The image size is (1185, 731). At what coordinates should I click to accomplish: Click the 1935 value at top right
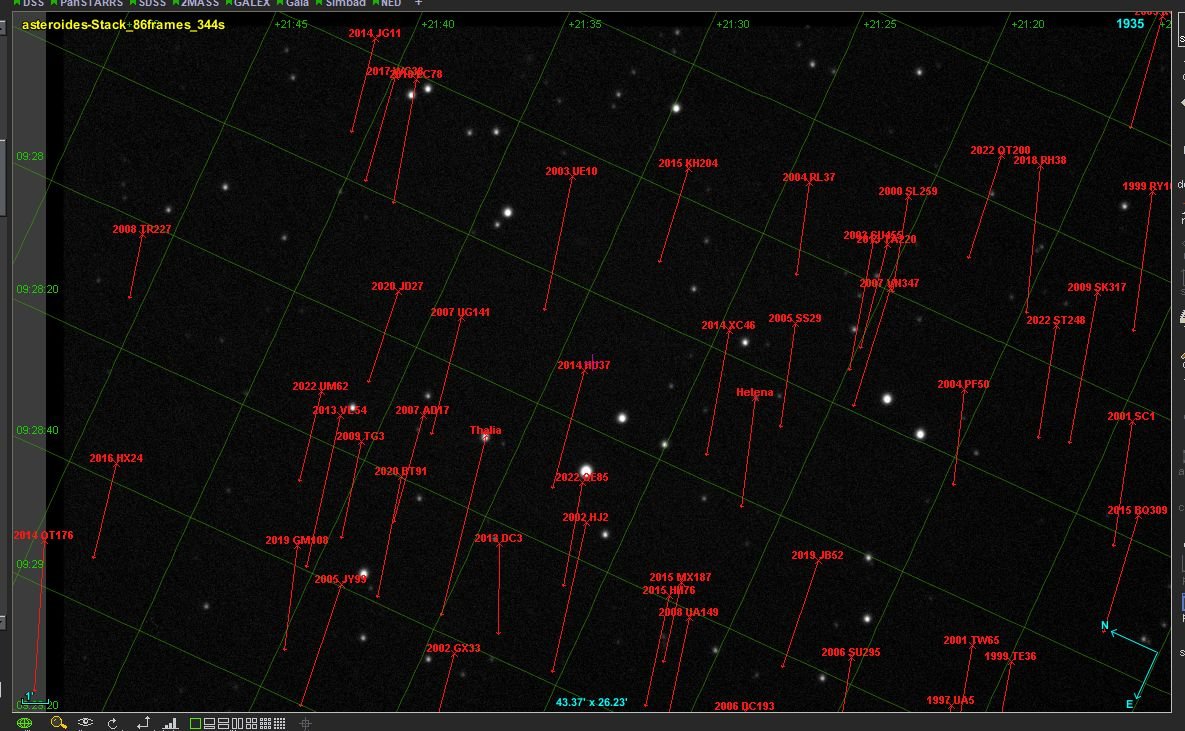[1130, 23]
